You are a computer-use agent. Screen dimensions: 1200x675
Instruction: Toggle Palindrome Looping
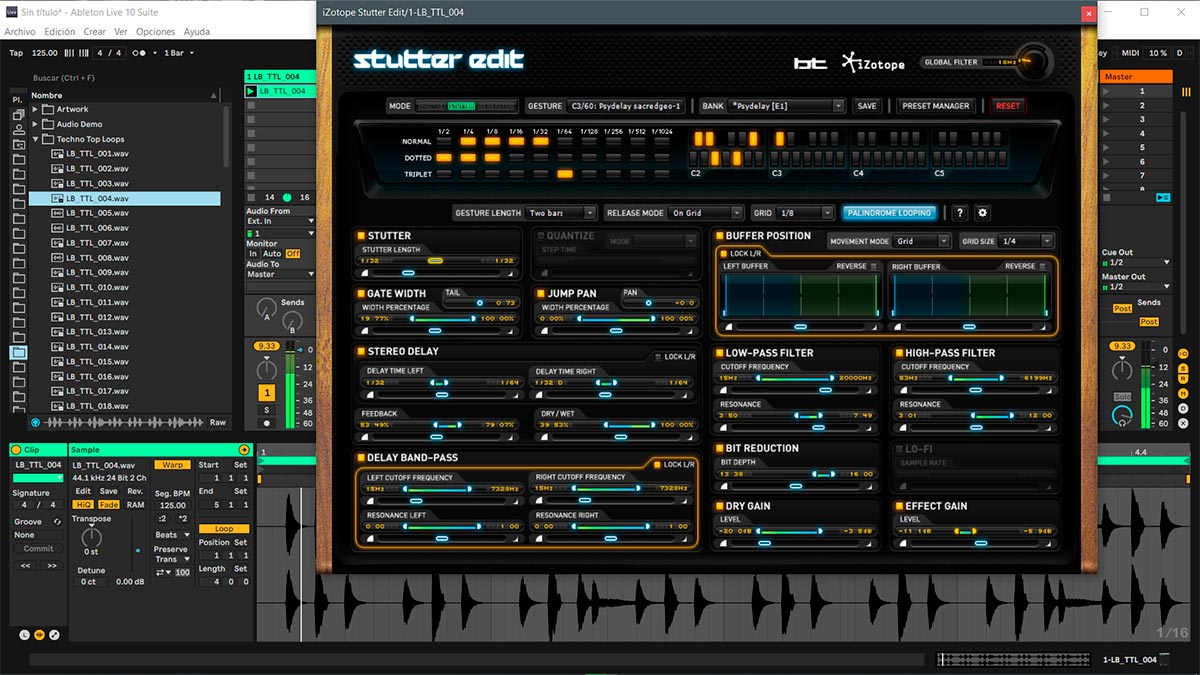(x=889, y=213)
